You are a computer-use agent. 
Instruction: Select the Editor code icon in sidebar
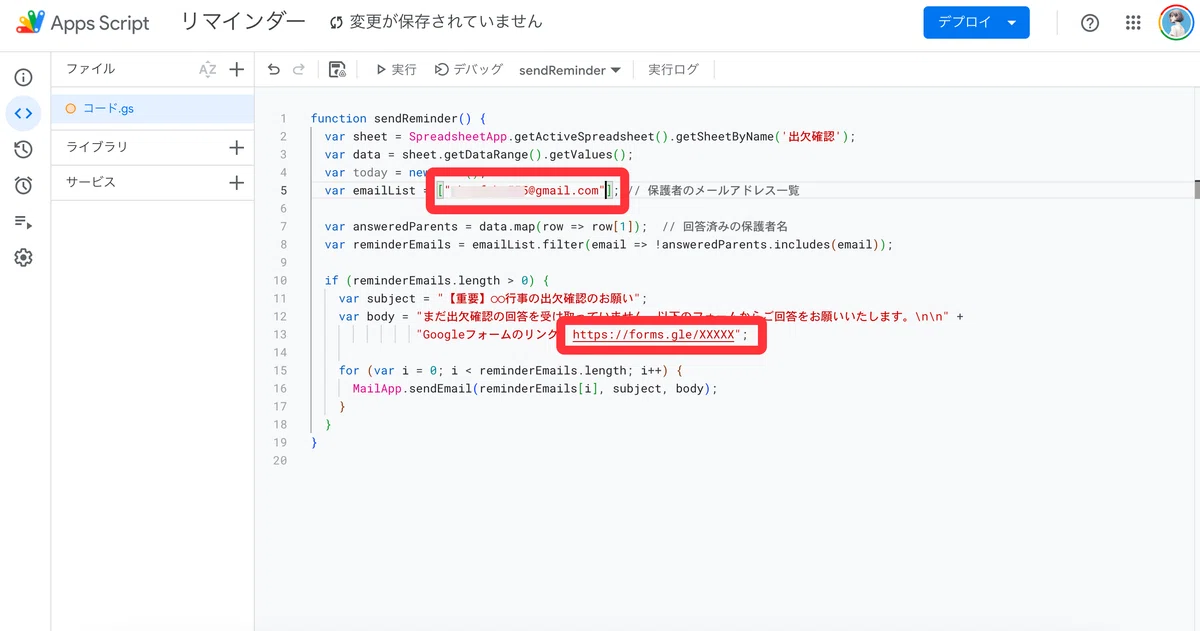click(24, 113)
